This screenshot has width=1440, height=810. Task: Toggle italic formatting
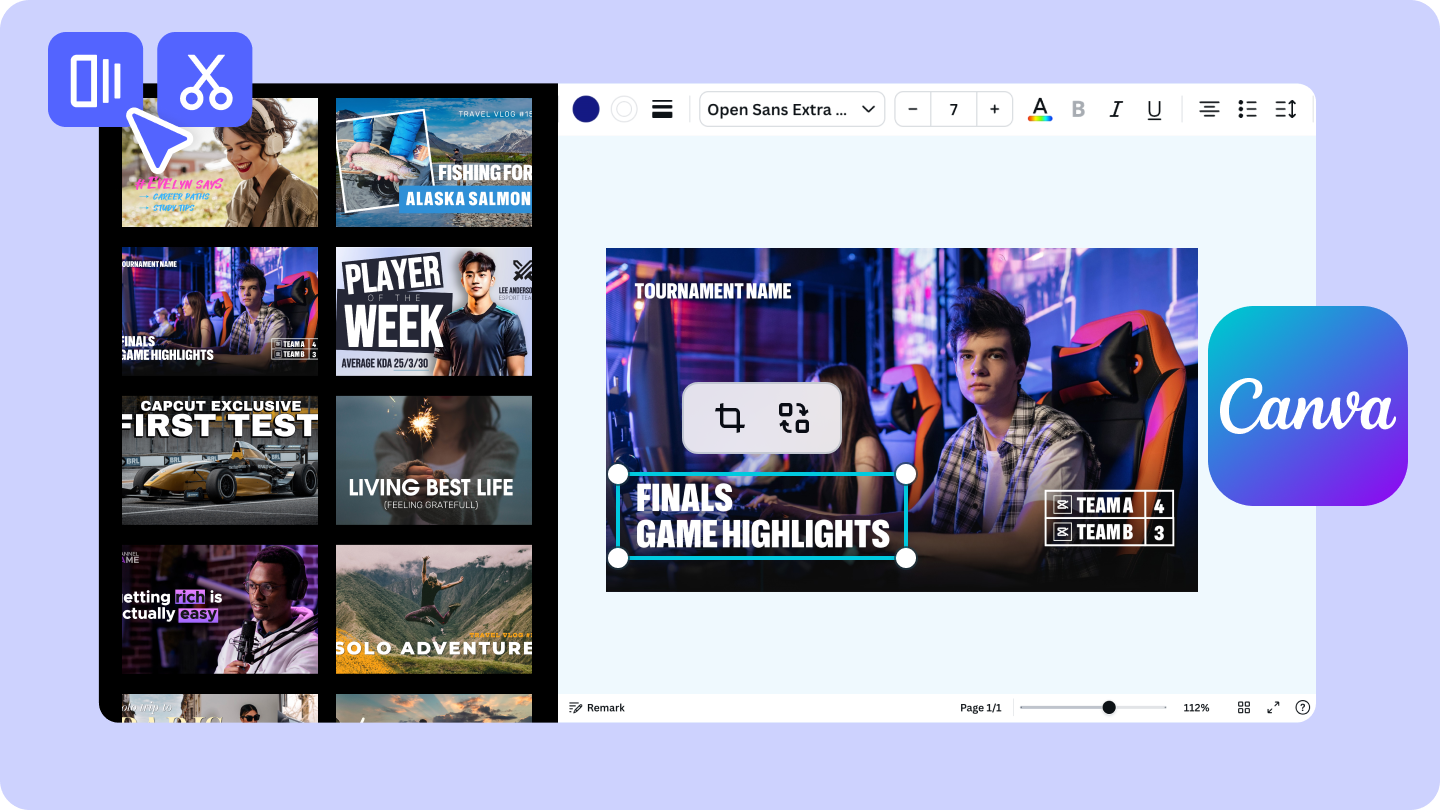(1116, 110)
